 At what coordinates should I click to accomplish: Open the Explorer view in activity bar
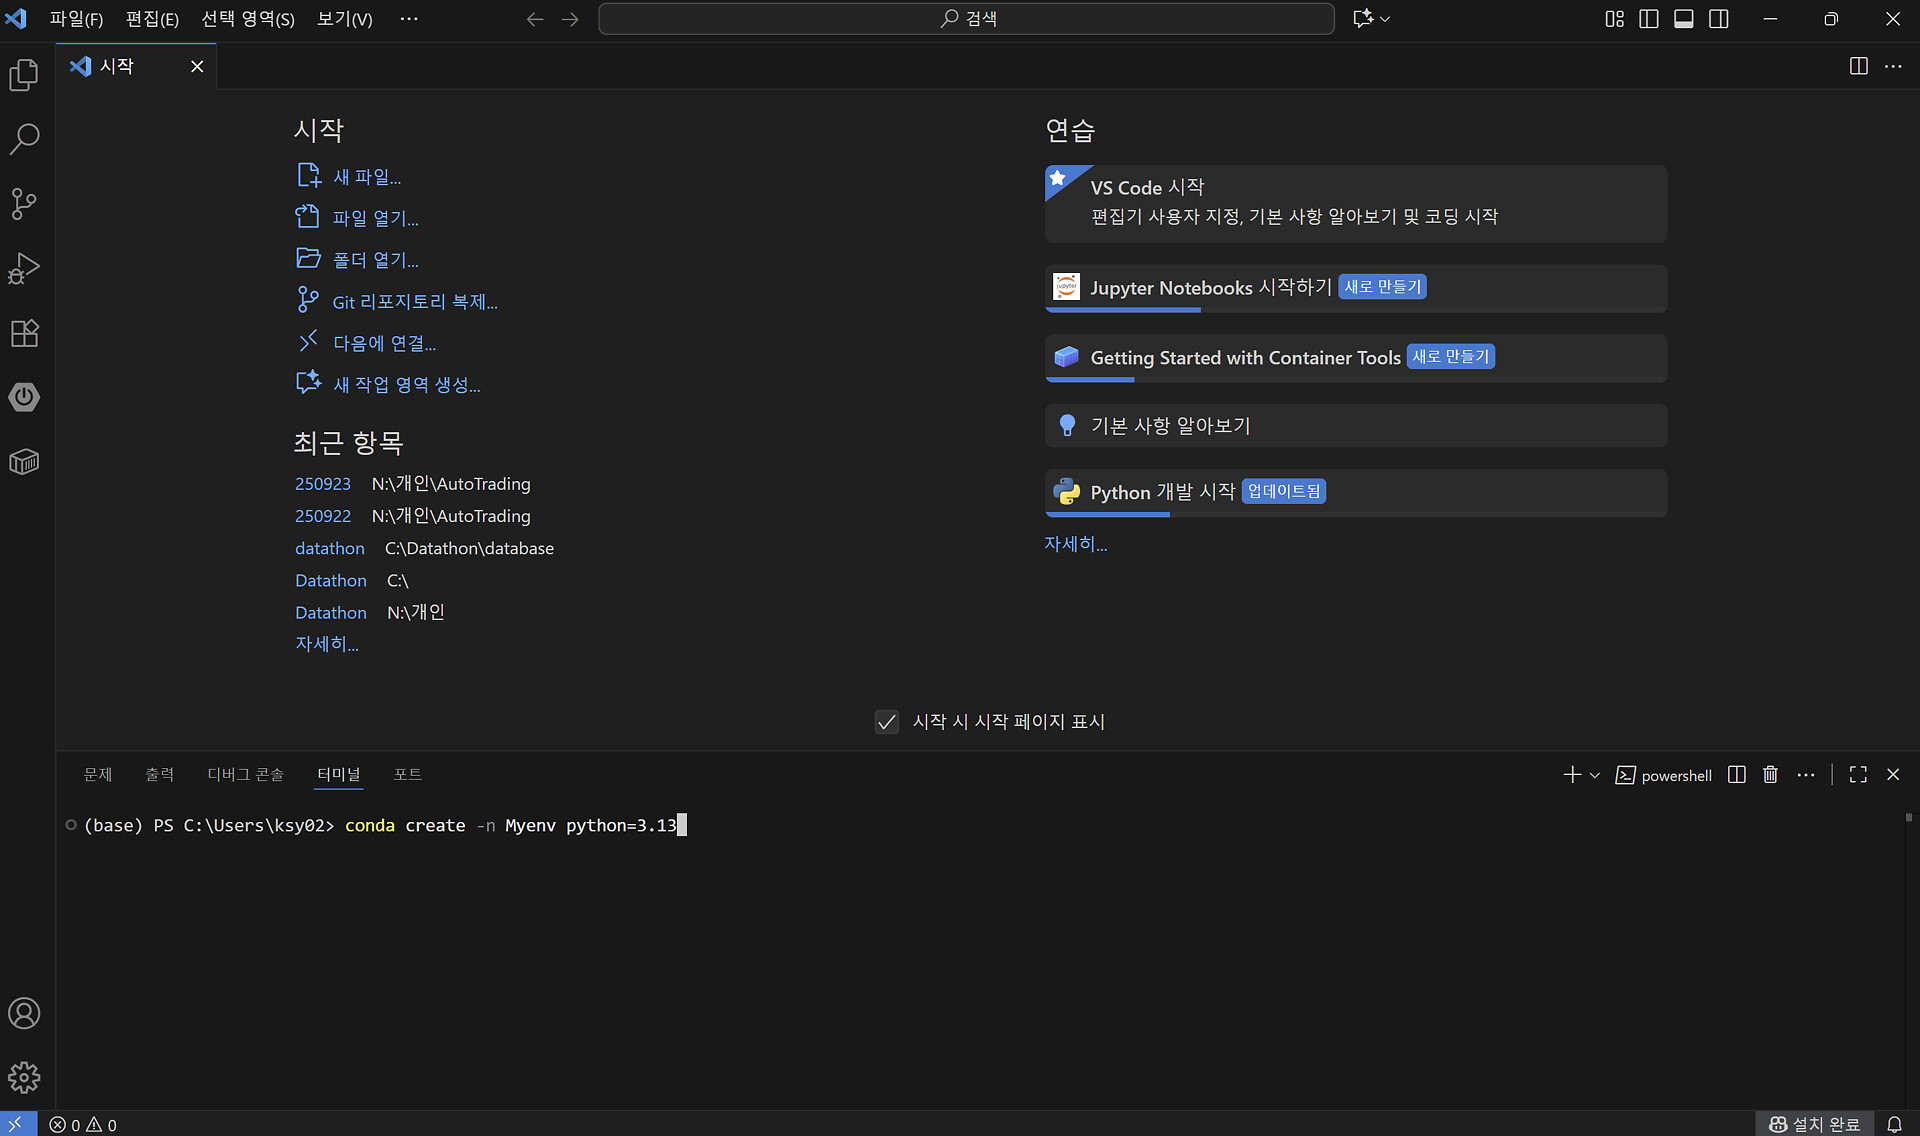[x=24, y=75]
